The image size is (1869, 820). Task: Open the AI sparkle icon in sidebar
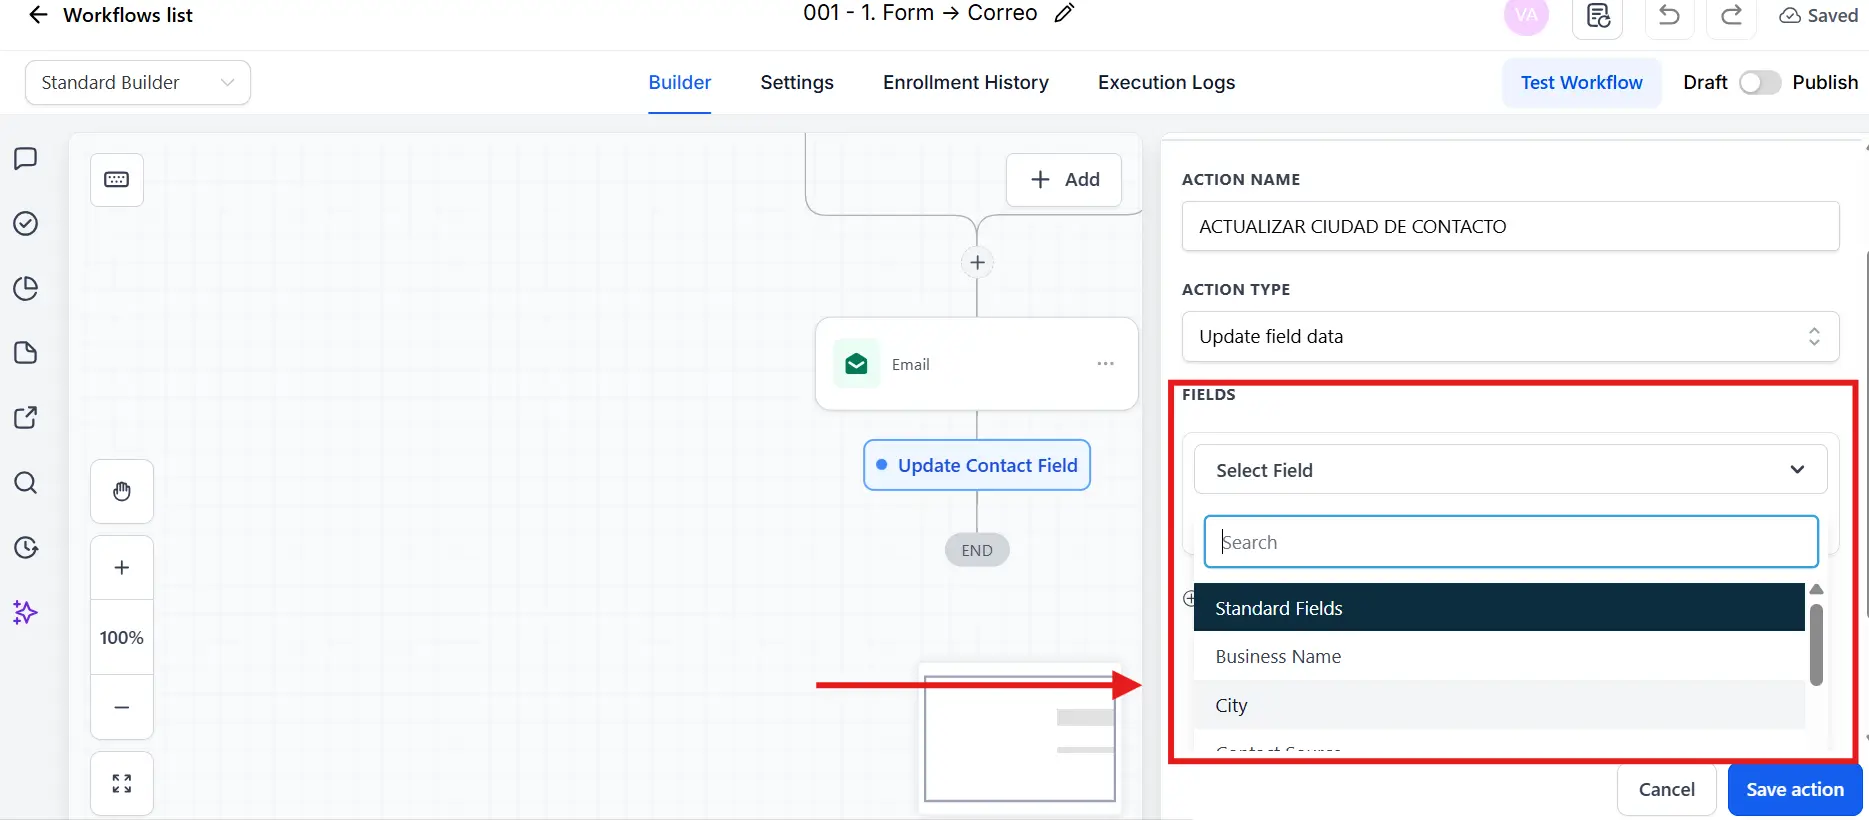point(26,612)
